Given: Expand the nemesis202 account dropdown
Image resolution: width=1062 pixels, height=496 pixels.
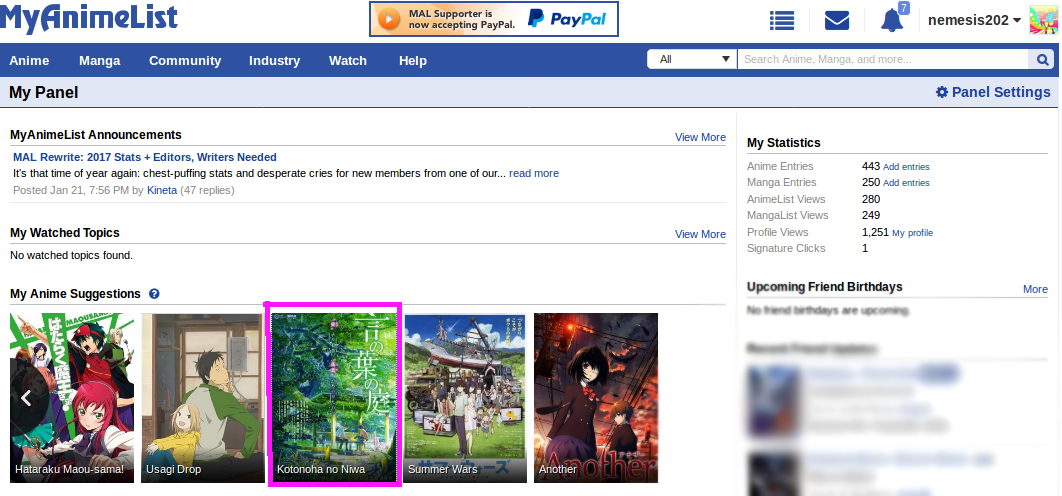Looking at the screenshot, I should tap(974, 20).
